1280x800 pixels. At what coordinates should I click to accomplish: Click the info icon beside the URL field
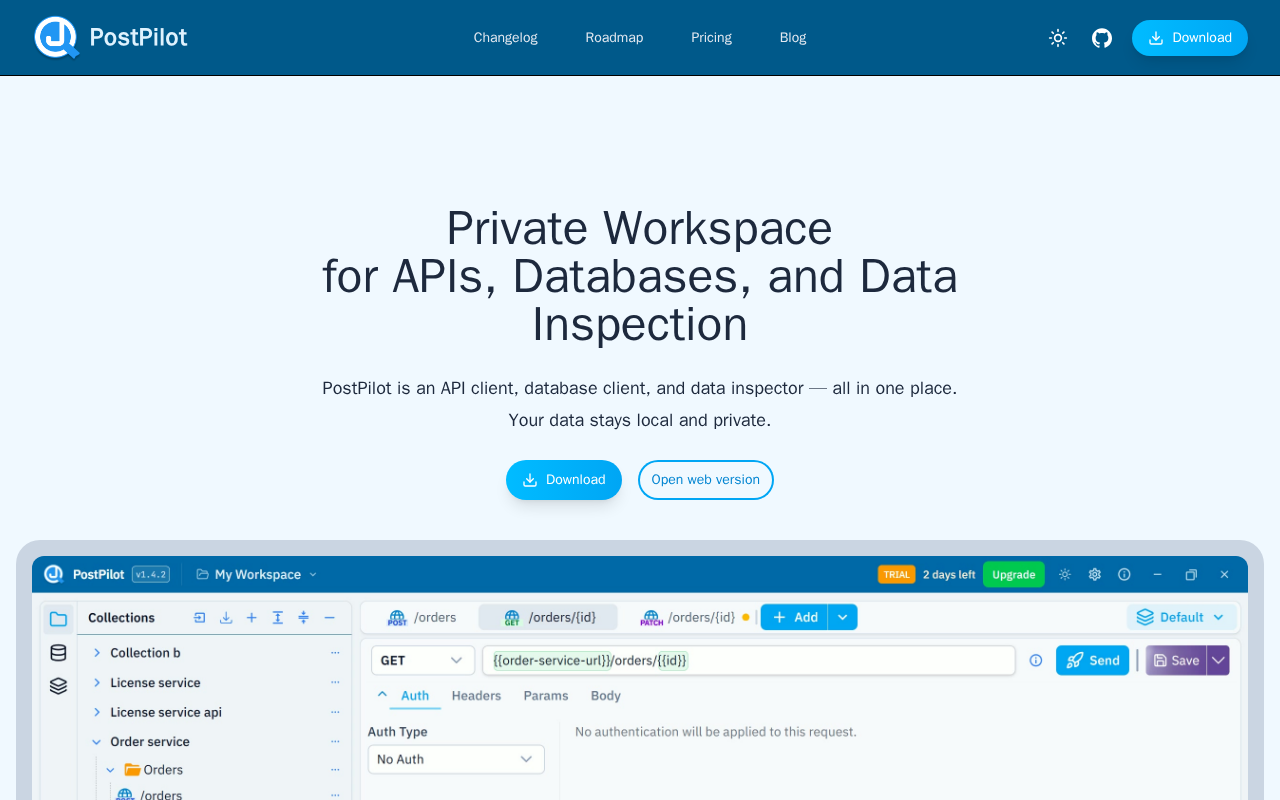(1036, 661)
